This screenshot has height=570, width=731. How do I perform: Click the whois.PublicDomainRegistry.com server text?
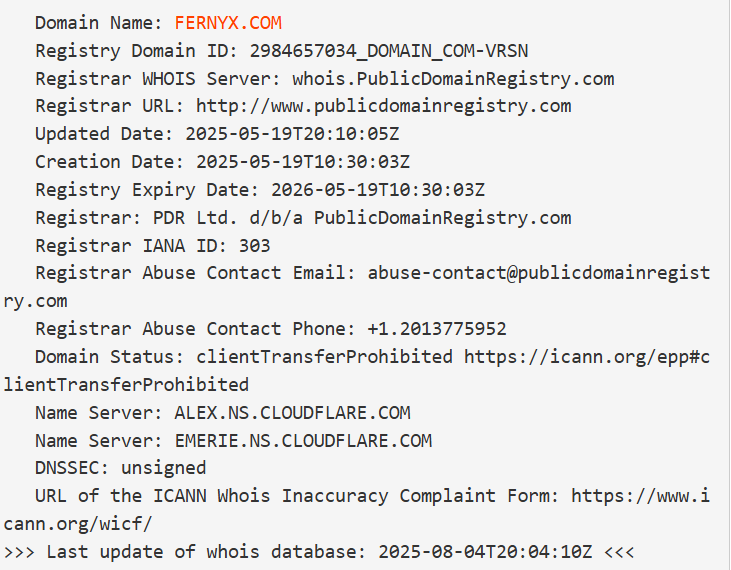[x=453, y=78]
